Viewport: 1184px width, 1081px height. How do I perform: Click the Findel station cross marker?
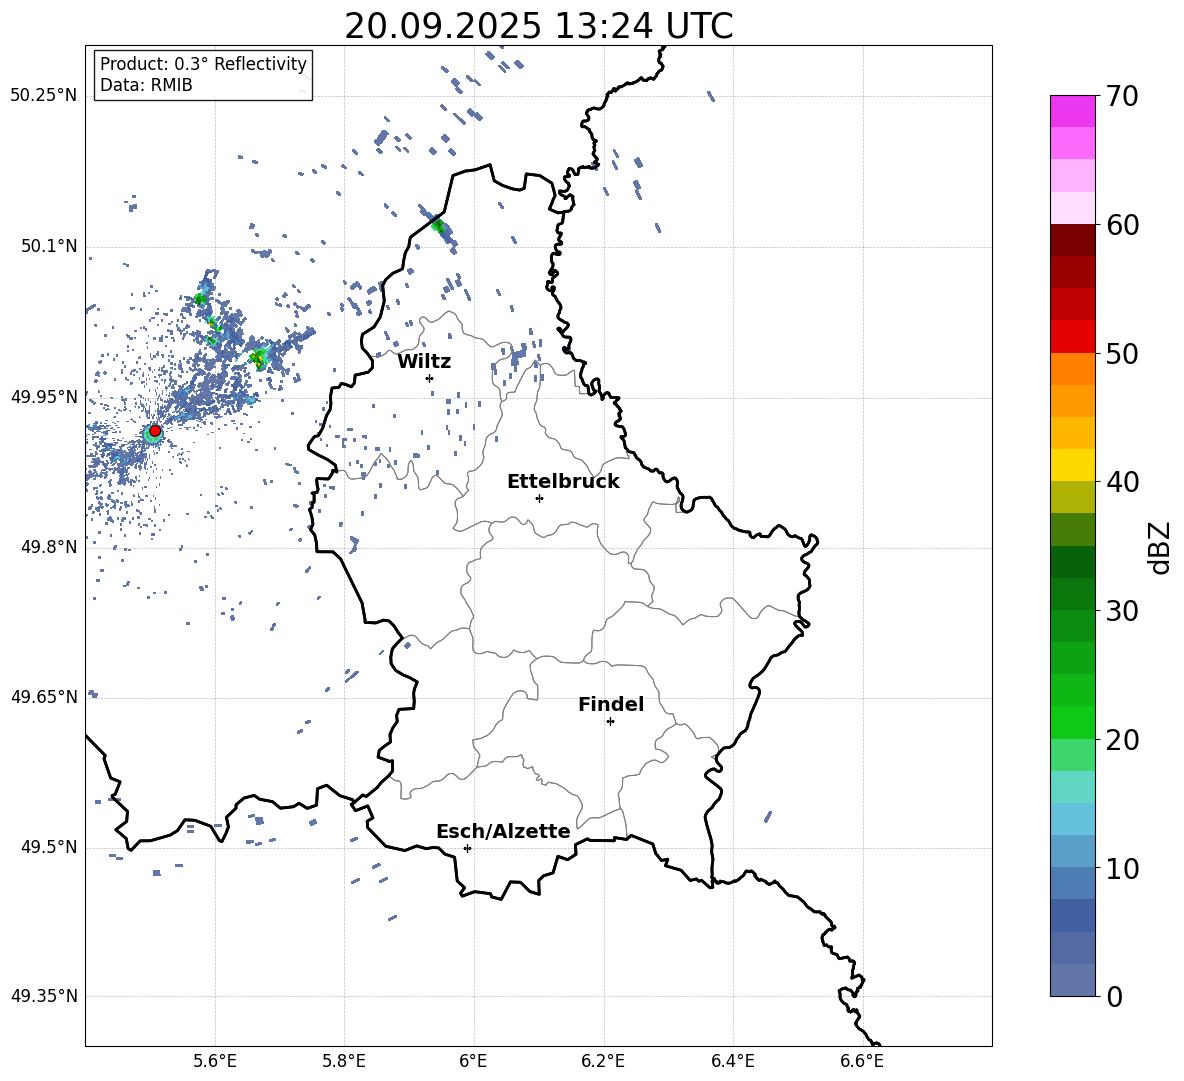pos(610,722)
